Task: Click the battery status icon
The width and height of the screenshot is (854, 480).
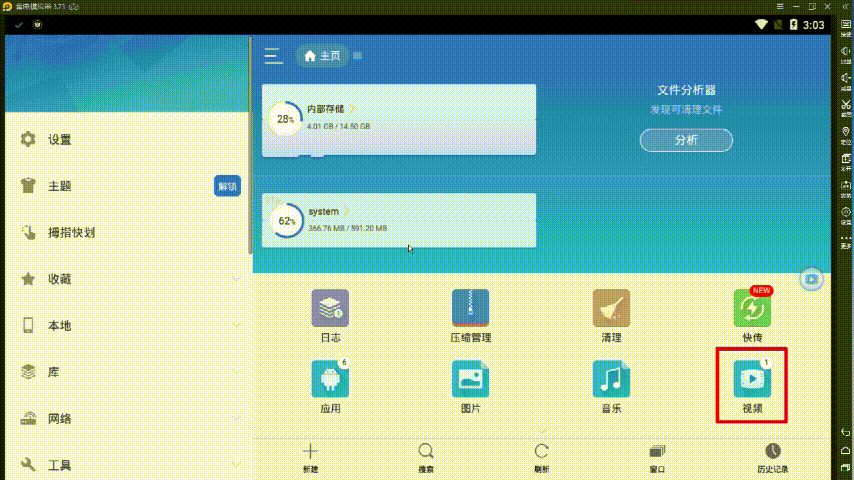Action: pos(794,25)
